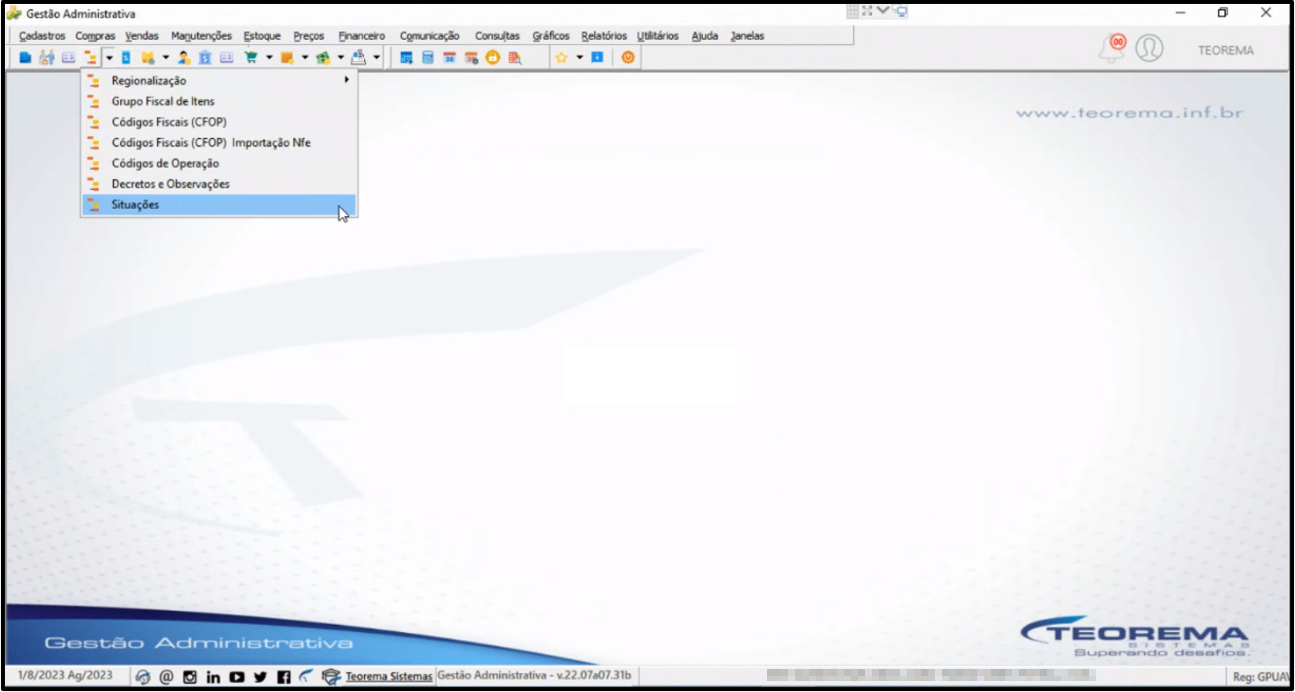1295x692 pixels.
Task: Expand the favorites star dropdown arrow
Action: [x=580, y=58]
